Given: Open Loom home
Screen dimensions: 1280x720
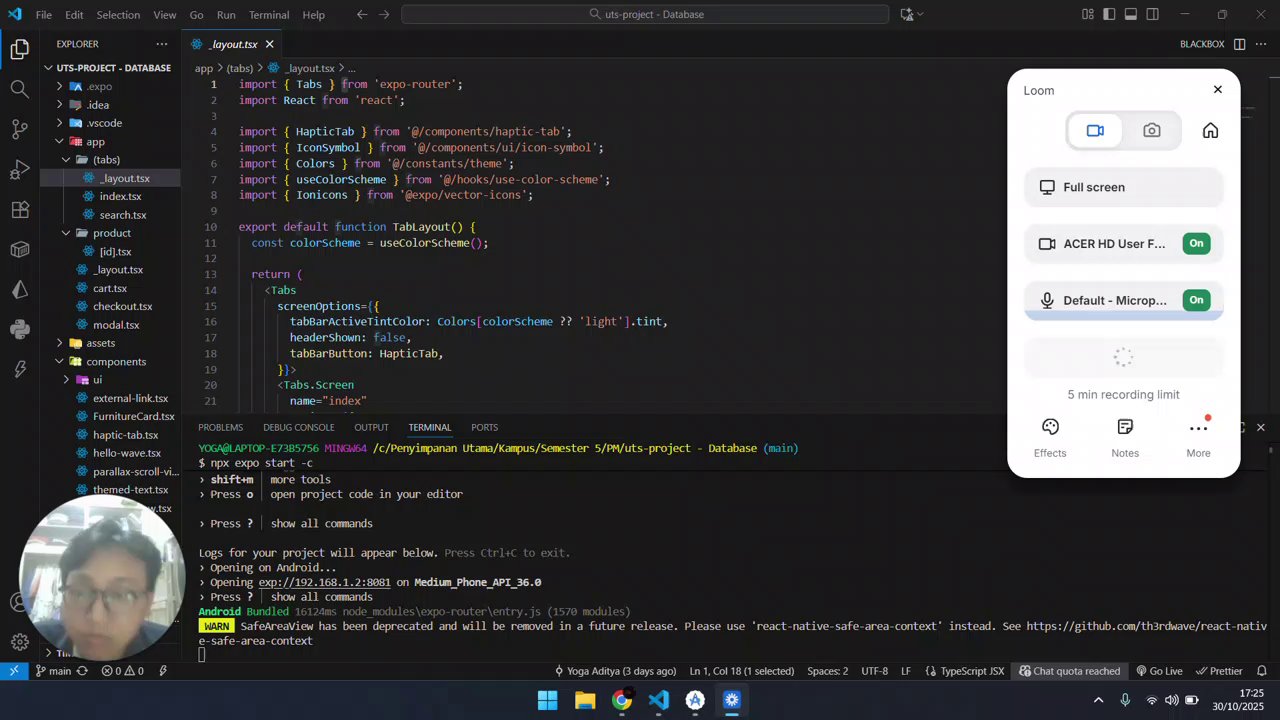Looking at the screenshot, I should point(1210,131).
